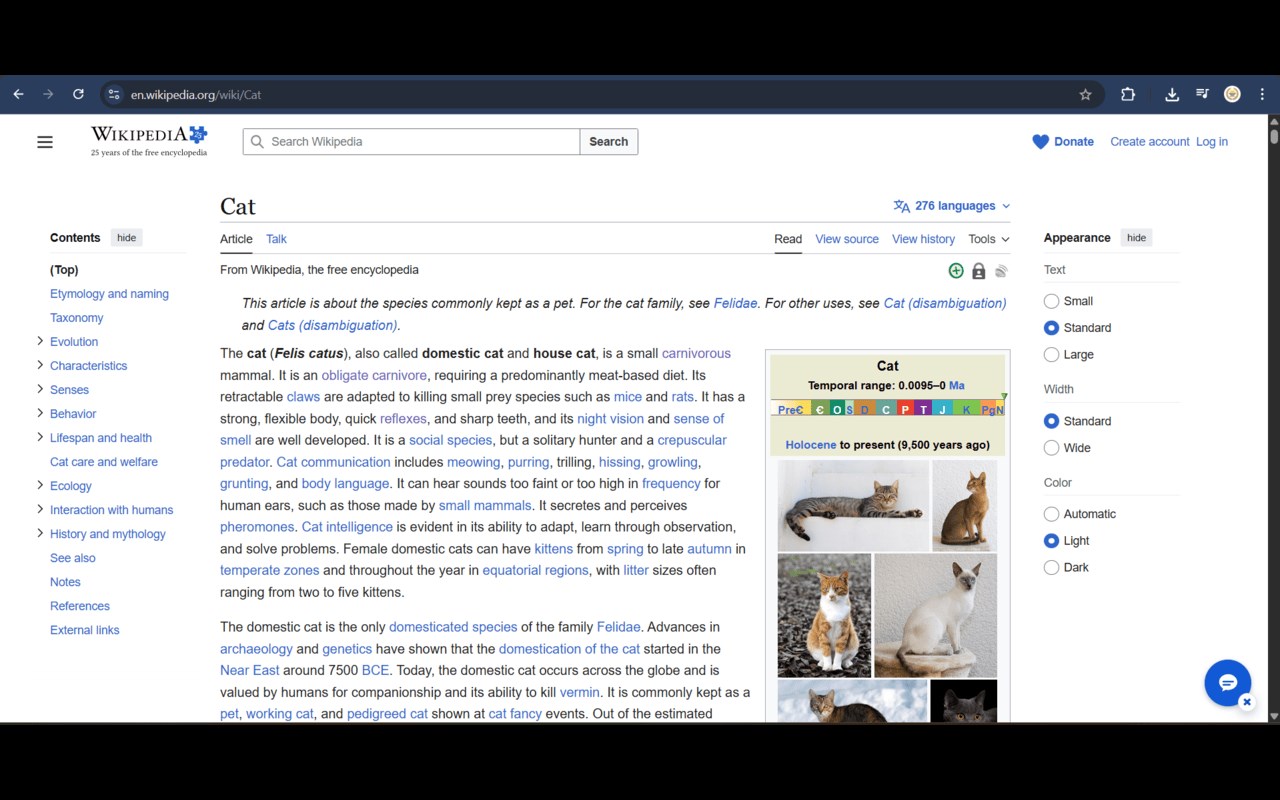Reload the page with the refresh icon
The height and width of the screenshot is (800, 1280).
(x=78, y=94)
